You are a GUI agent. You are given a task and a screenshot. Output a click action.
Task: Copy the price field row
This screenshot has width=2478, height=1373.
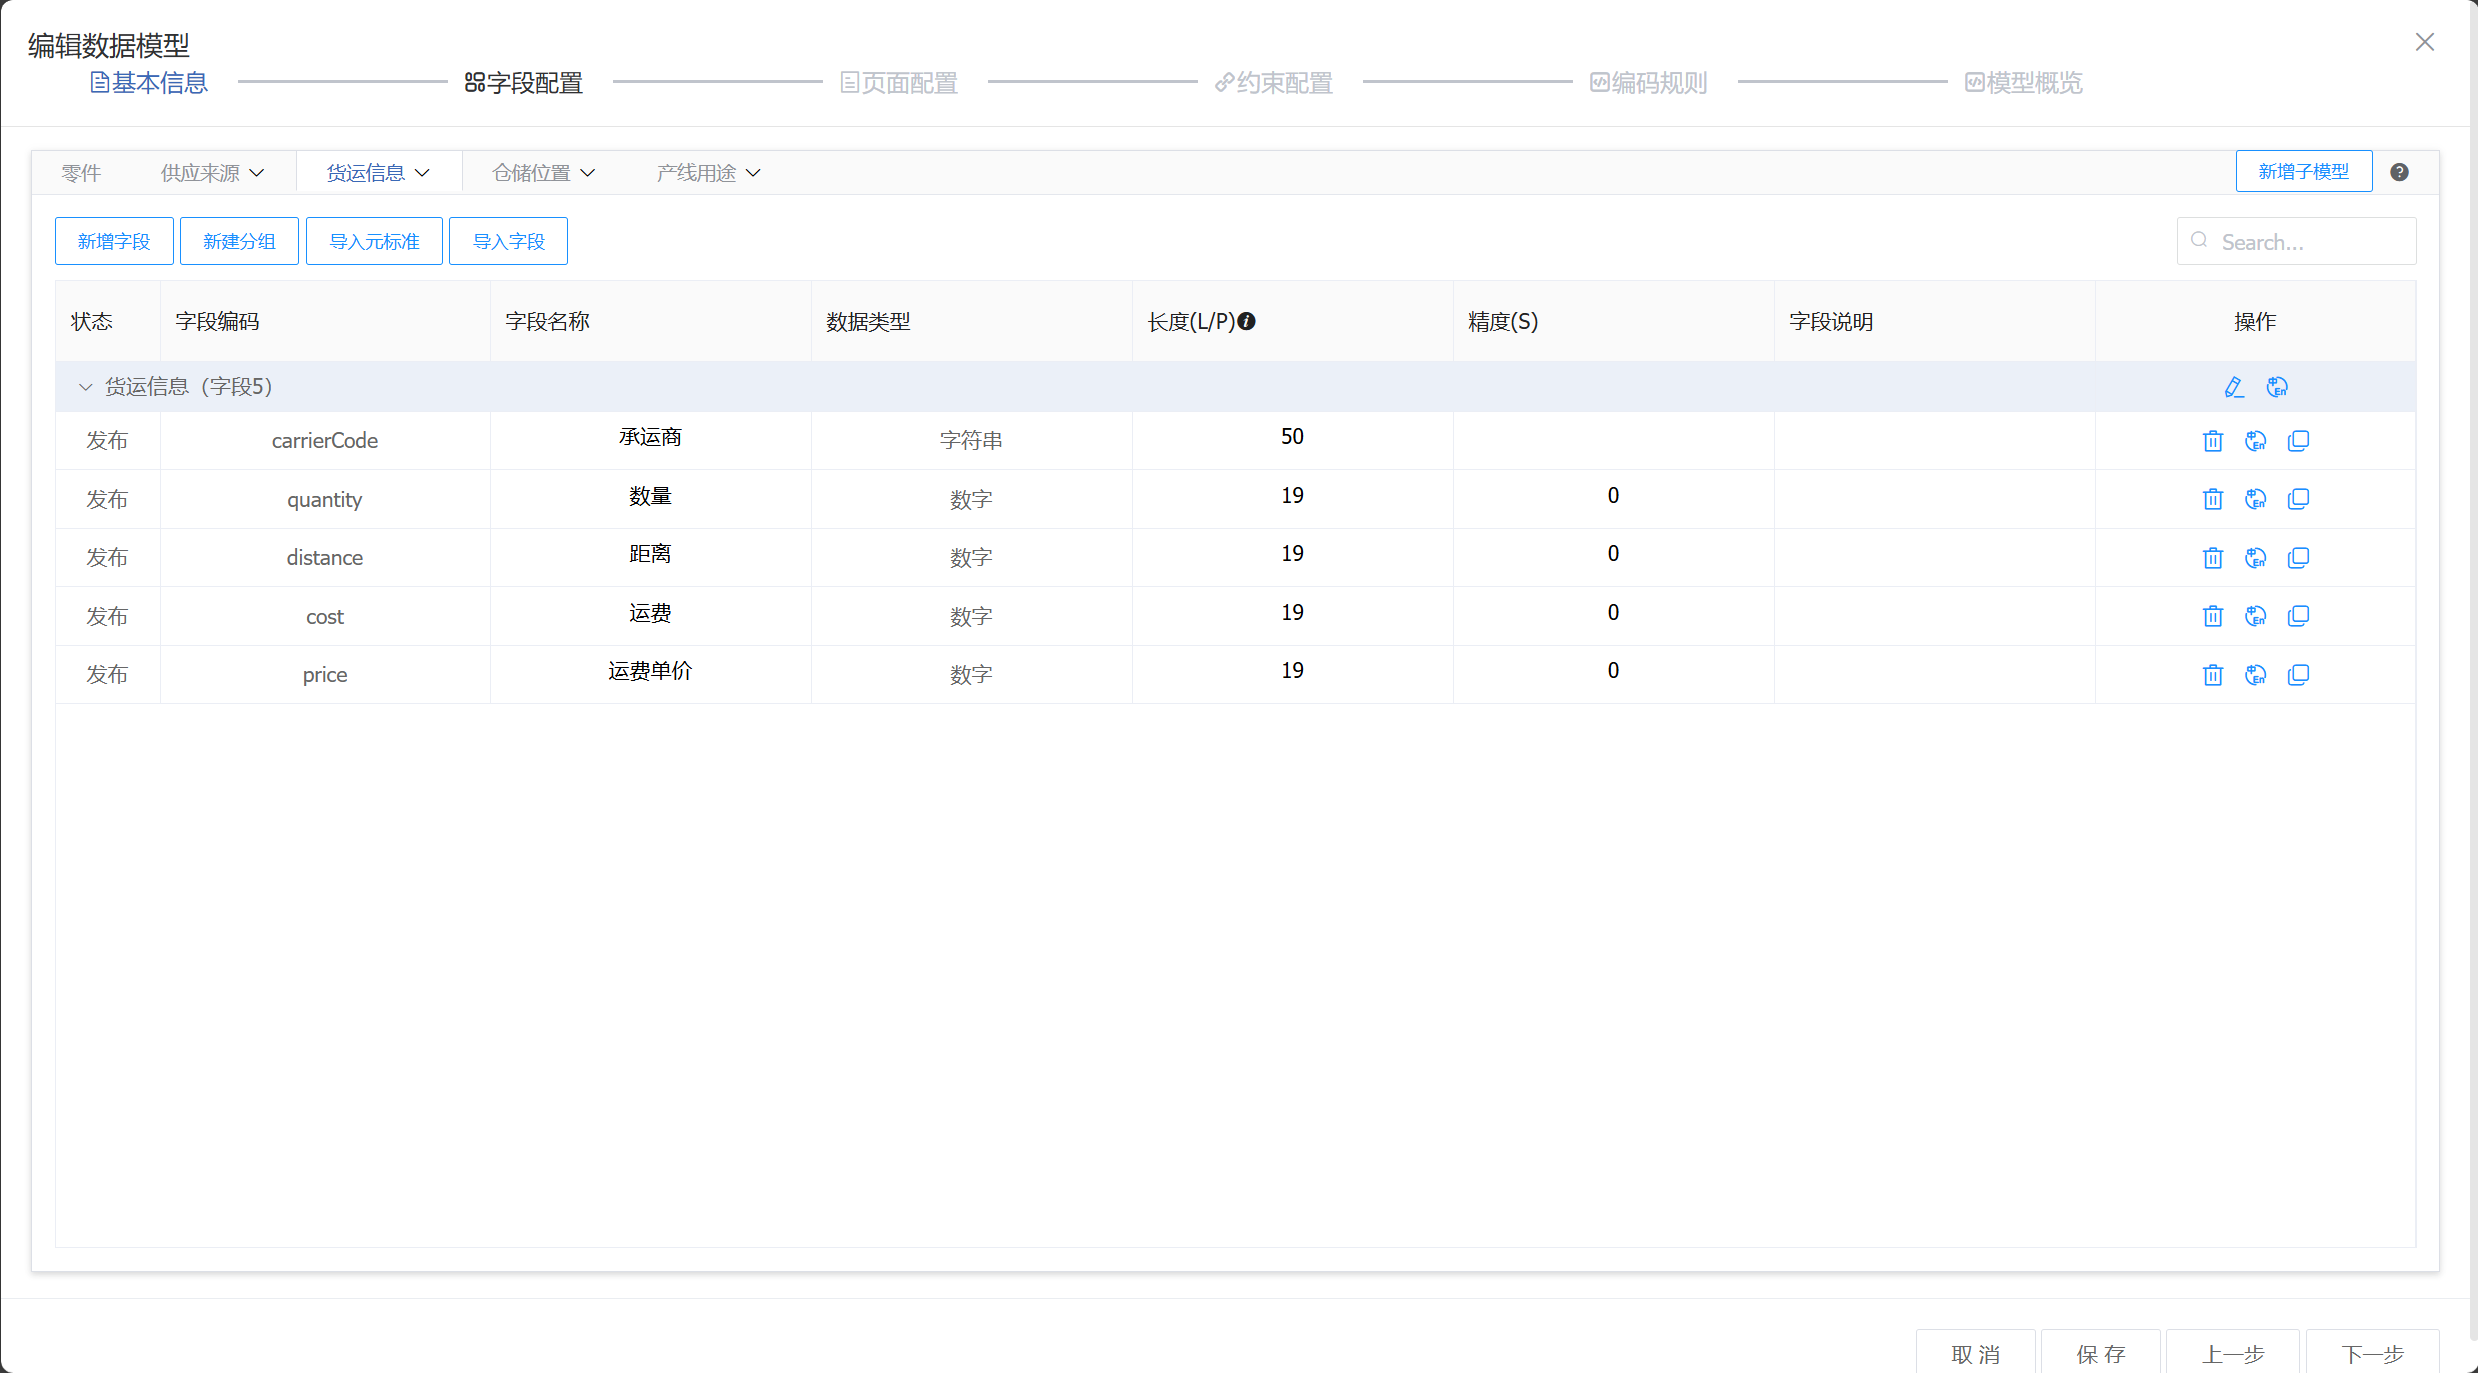2298,675
